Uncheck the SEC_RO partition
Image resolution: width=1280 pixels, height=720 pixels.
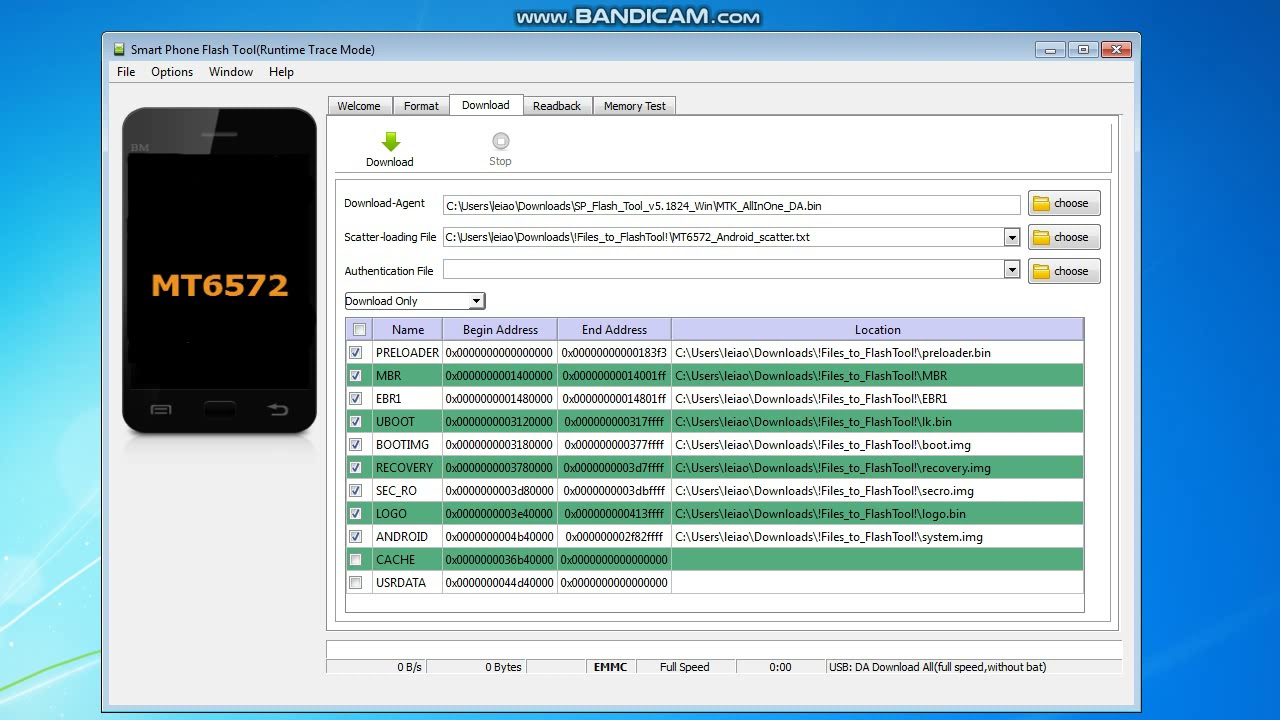355,491
